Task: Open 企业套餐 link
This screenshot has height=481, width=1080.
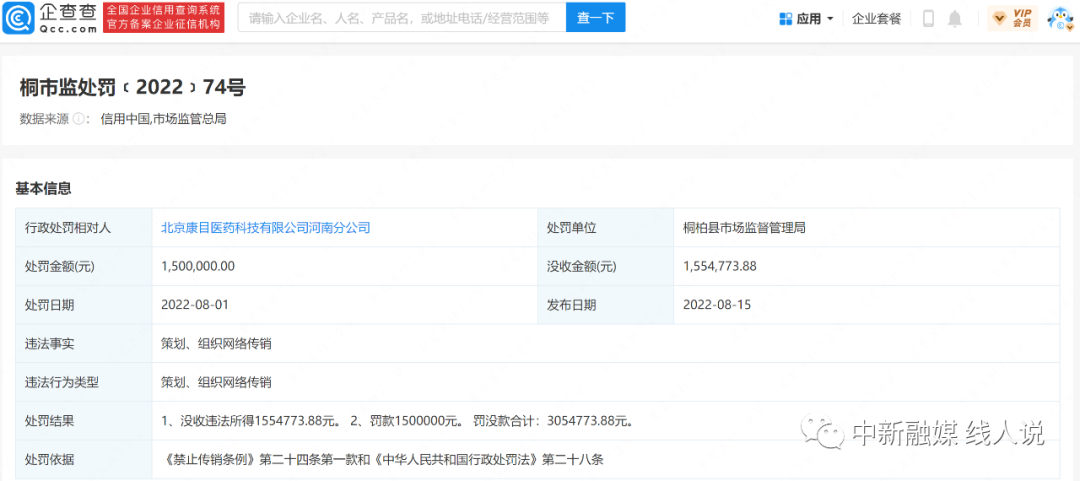Action: (876, 19)
